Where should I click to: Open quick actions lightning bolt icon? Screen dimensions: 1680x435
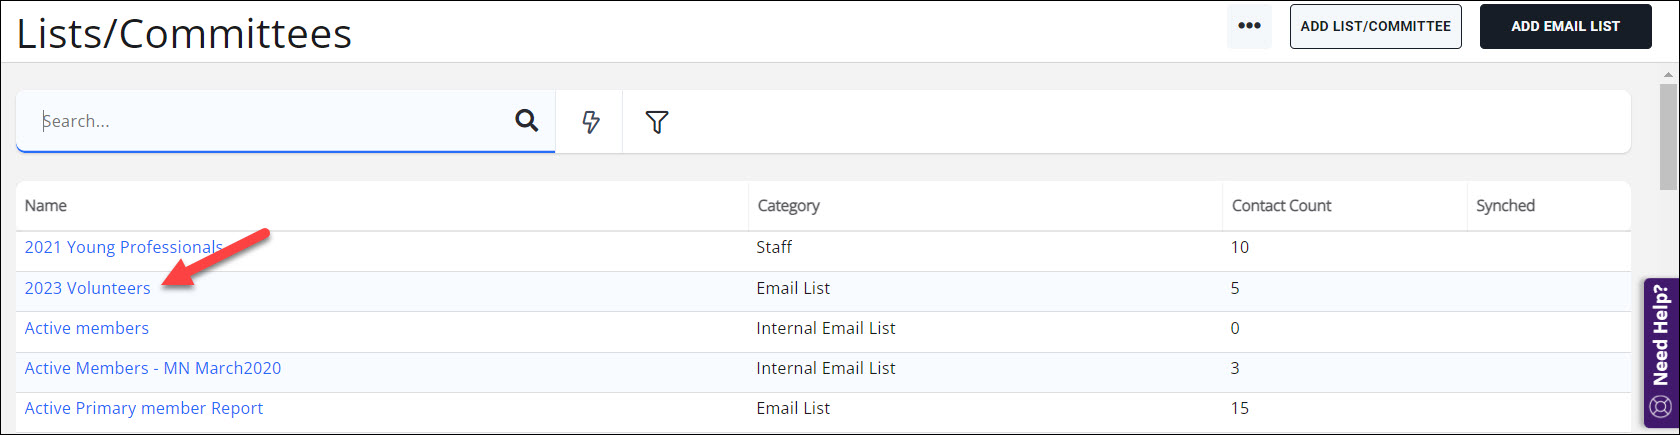point(591,122)
